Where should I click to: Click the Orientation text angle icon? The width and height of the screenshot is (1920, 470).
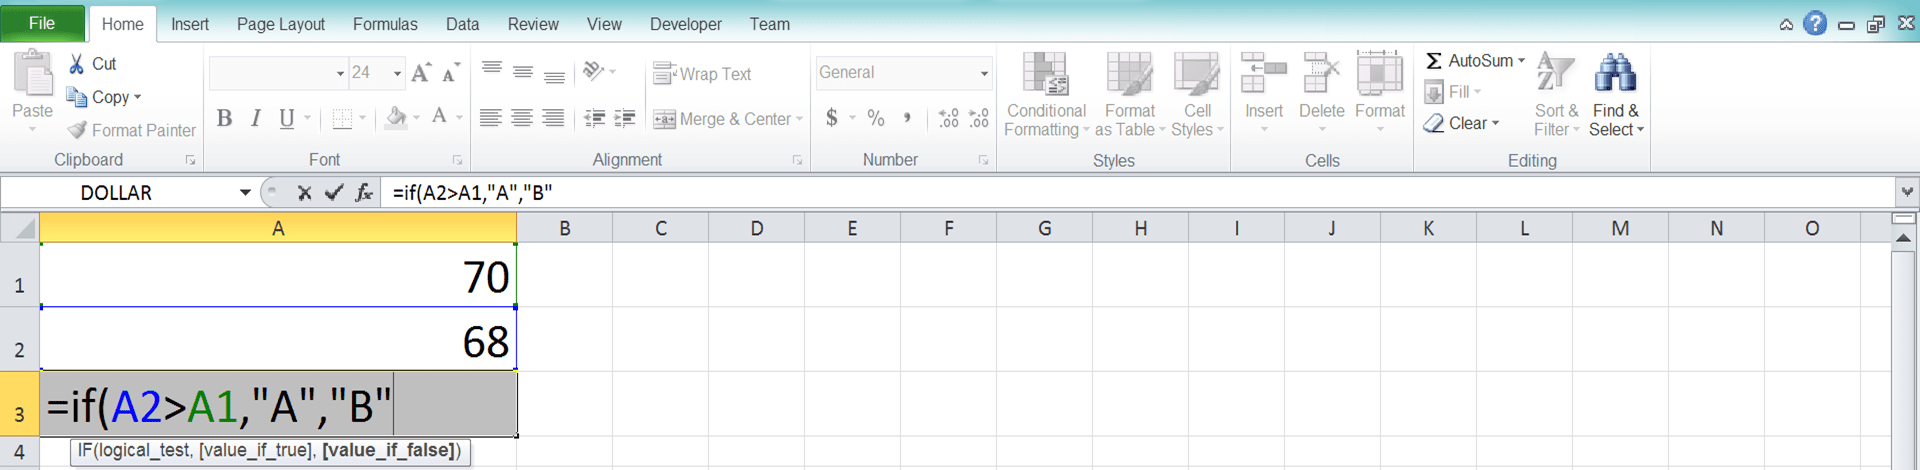click(x=594, y=71)
